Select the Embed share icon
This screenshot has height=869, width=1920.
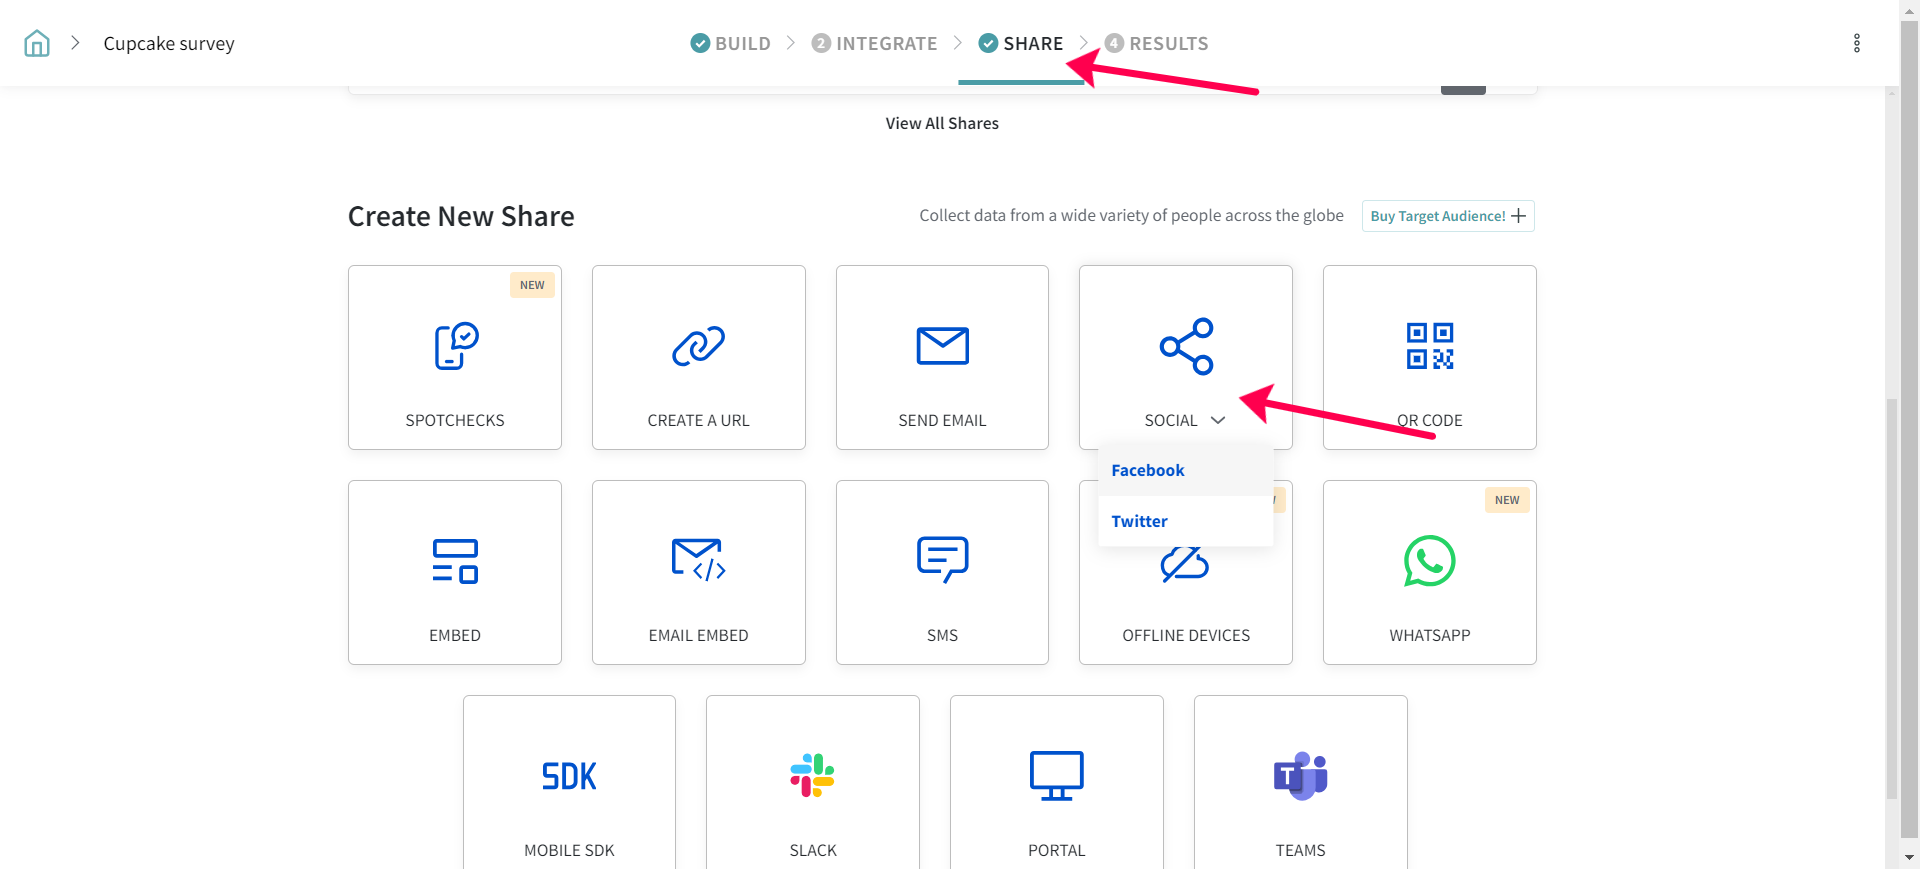(454, 561)
